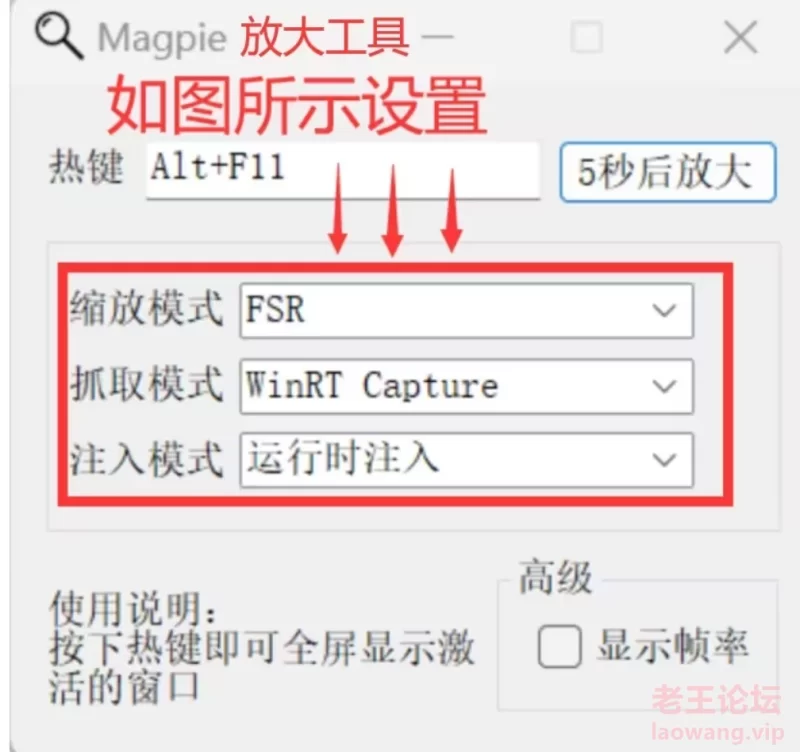Click the 5秒后放大 button
The width and height of the screenshot is (800, 752).
point(668,172)
